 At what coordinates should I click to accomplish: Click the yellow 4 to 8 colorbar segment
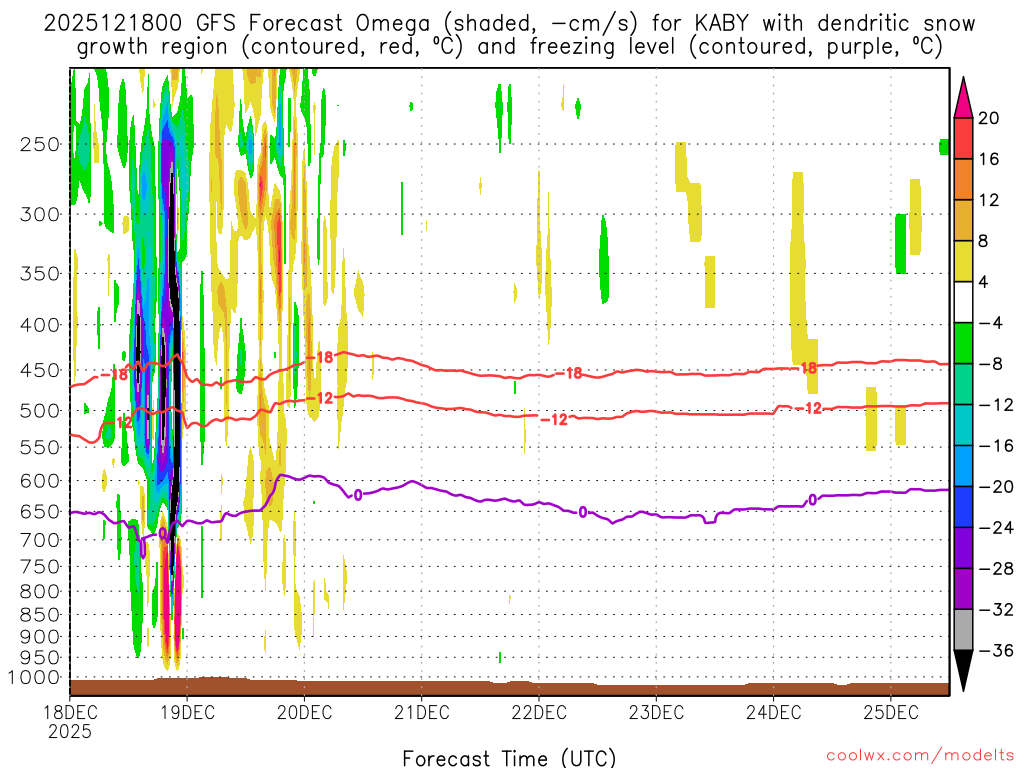click(x=963, y=261)
